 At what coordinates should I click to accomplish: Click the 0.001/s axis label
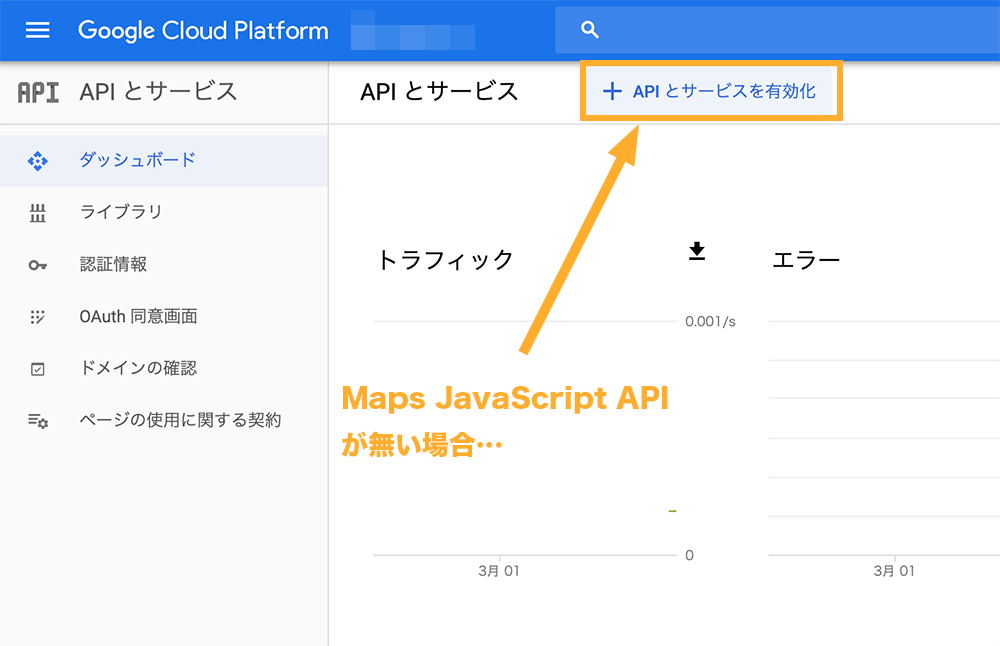click(x=710, y=321)
